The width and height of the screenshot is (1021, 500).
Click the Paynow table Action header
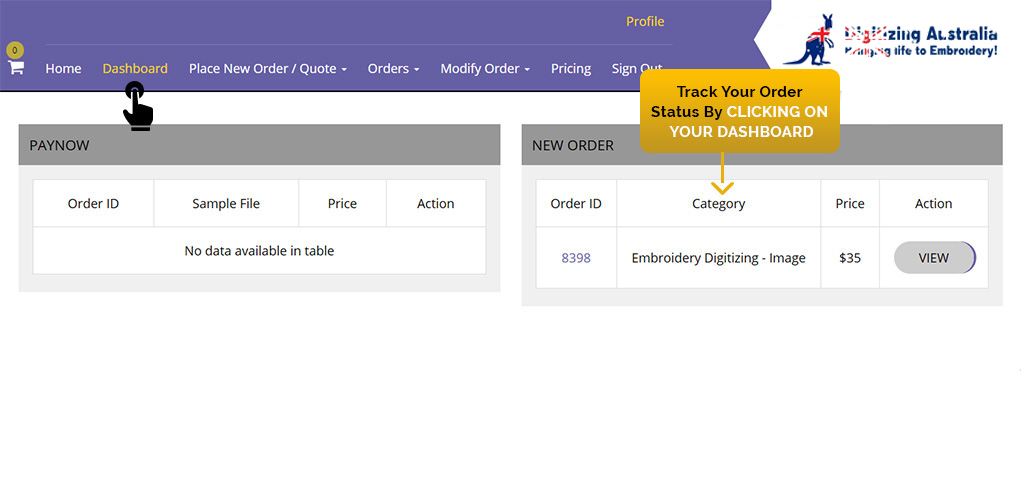point(436,204)
